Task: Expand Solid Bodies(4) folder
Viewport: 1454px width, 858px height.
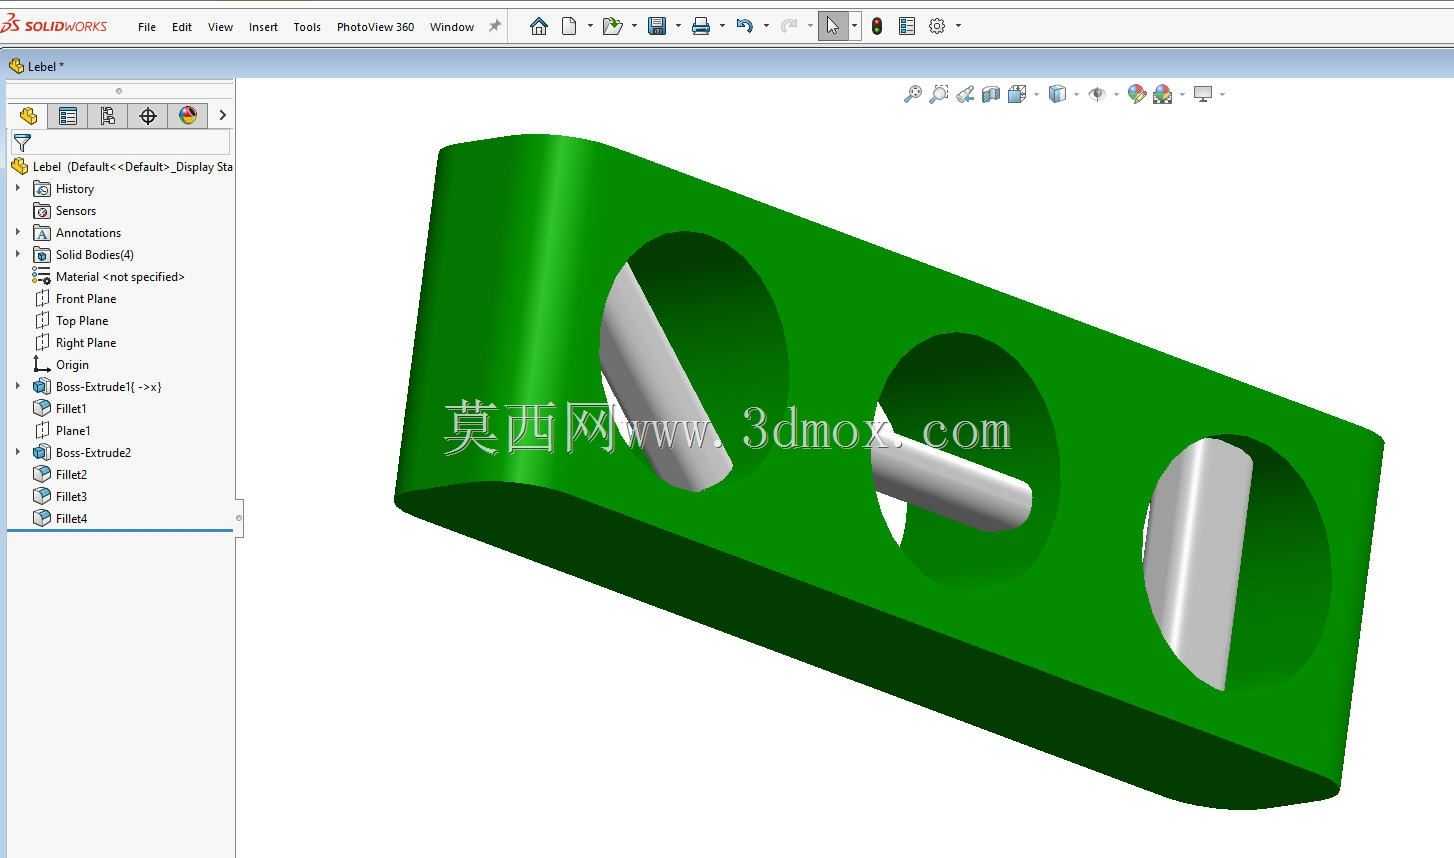Action: coord(17,254)
